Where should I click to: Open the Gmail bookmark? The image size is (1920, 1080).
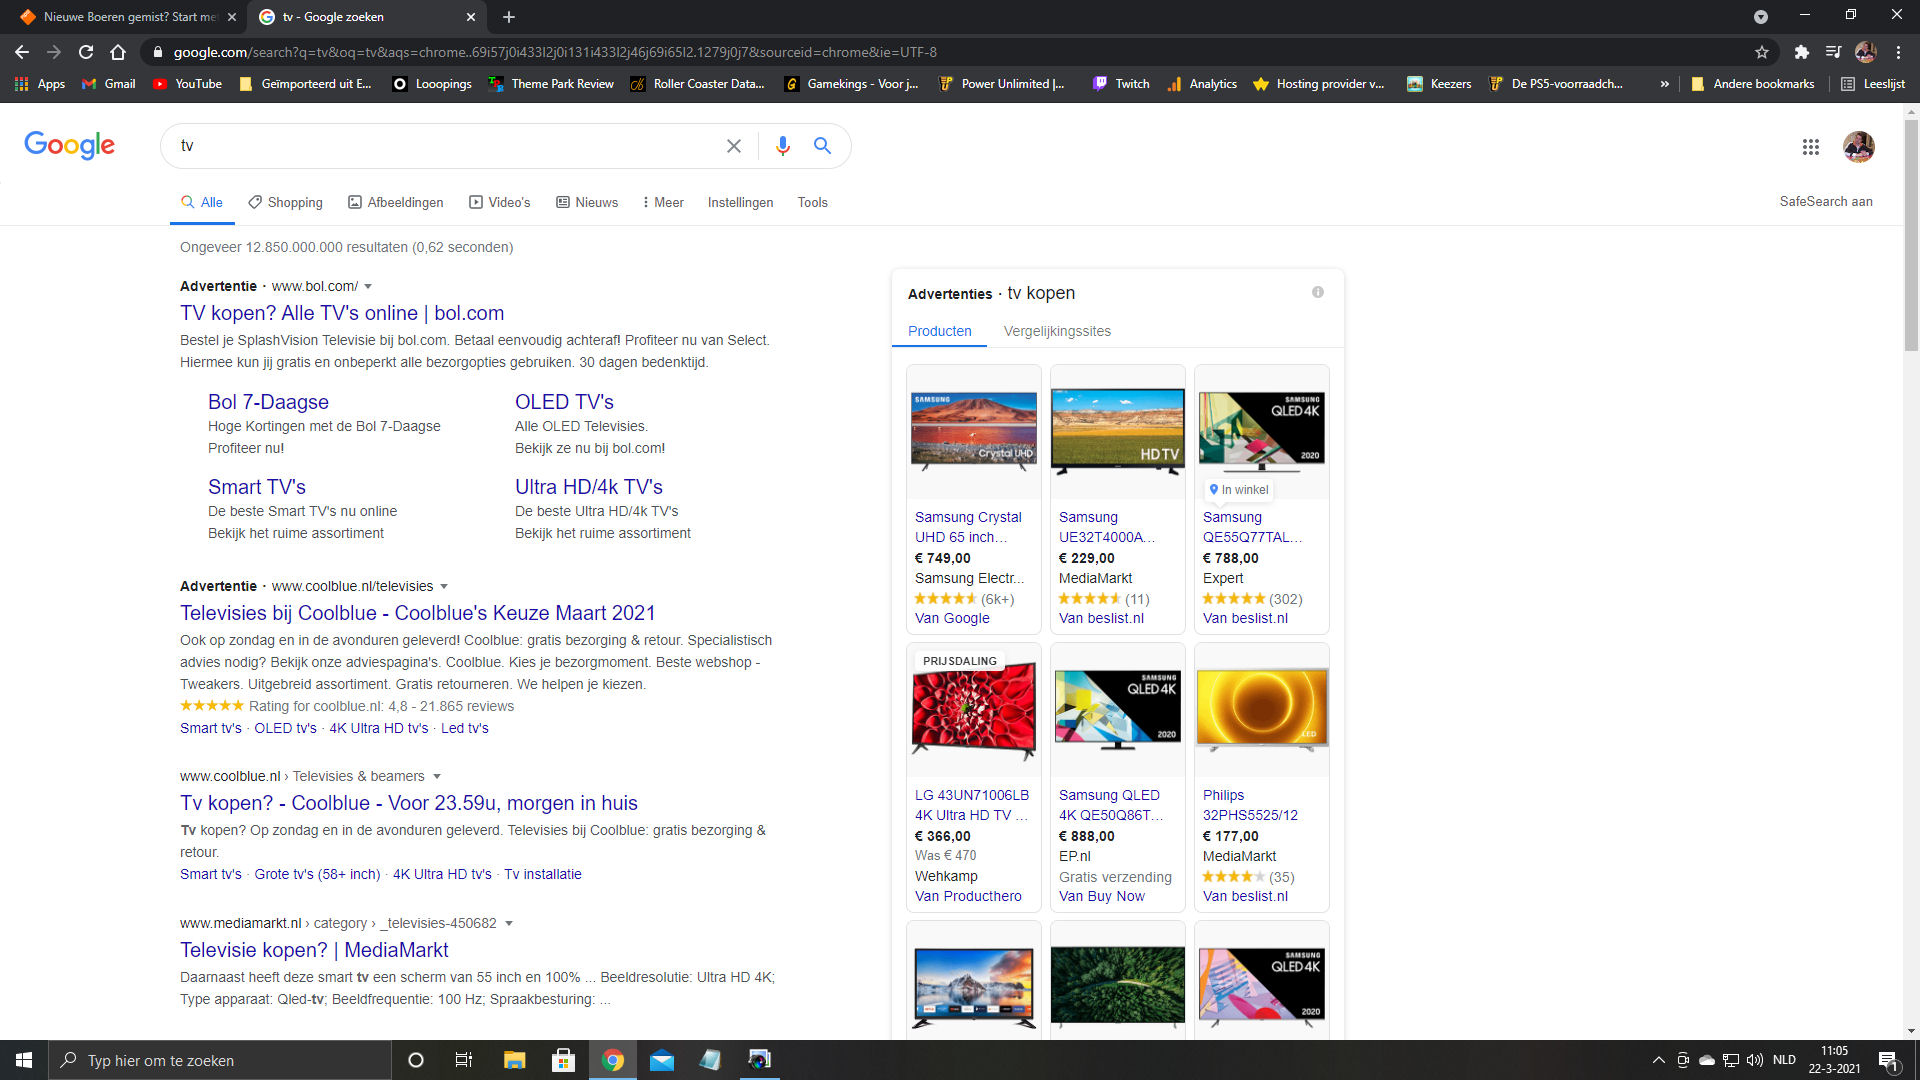point(108,84)
